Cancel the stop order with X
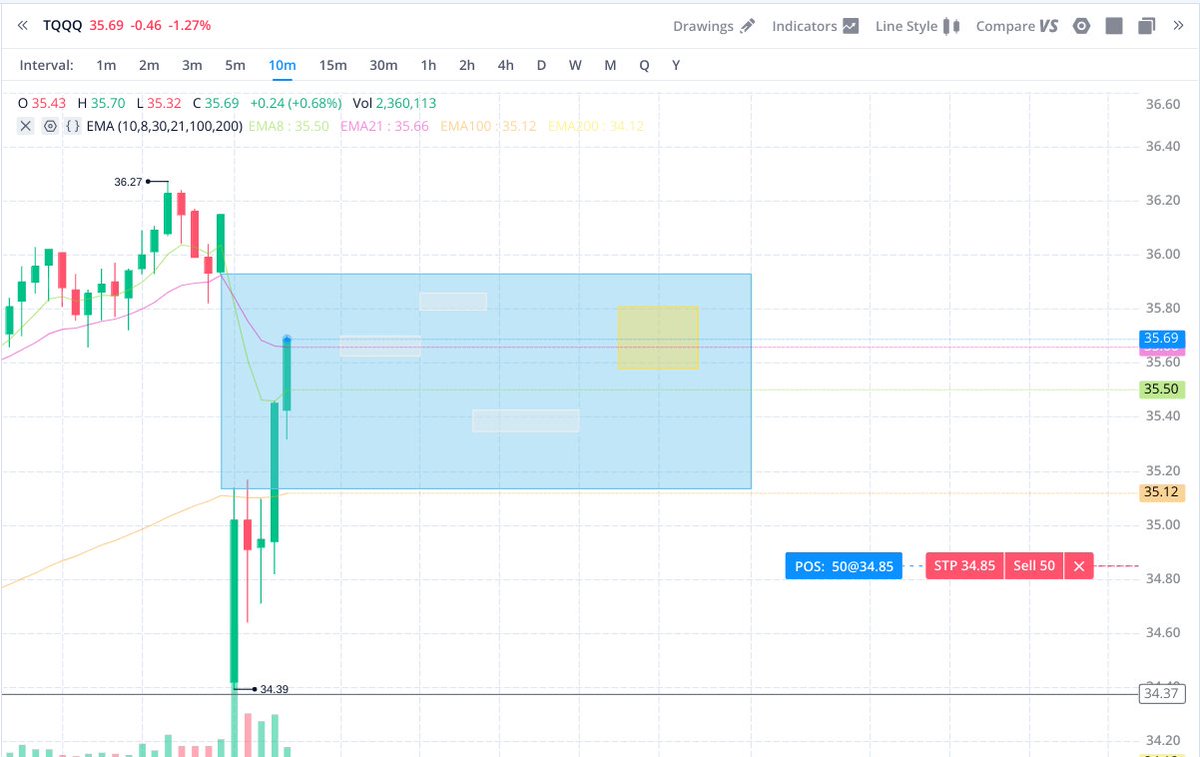The height and width of the screenshot is (757, 1200). (1079, 566)
